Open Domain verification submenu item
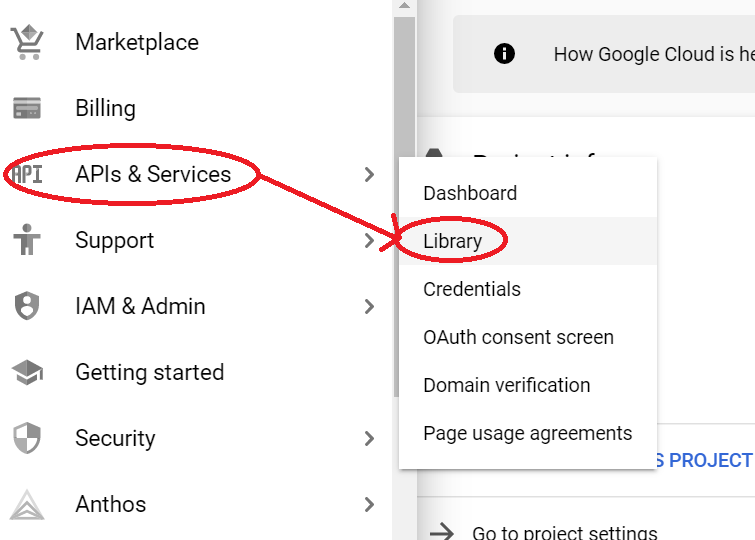Viewport: 755px width, 540px height. click(x=528, y=385)
